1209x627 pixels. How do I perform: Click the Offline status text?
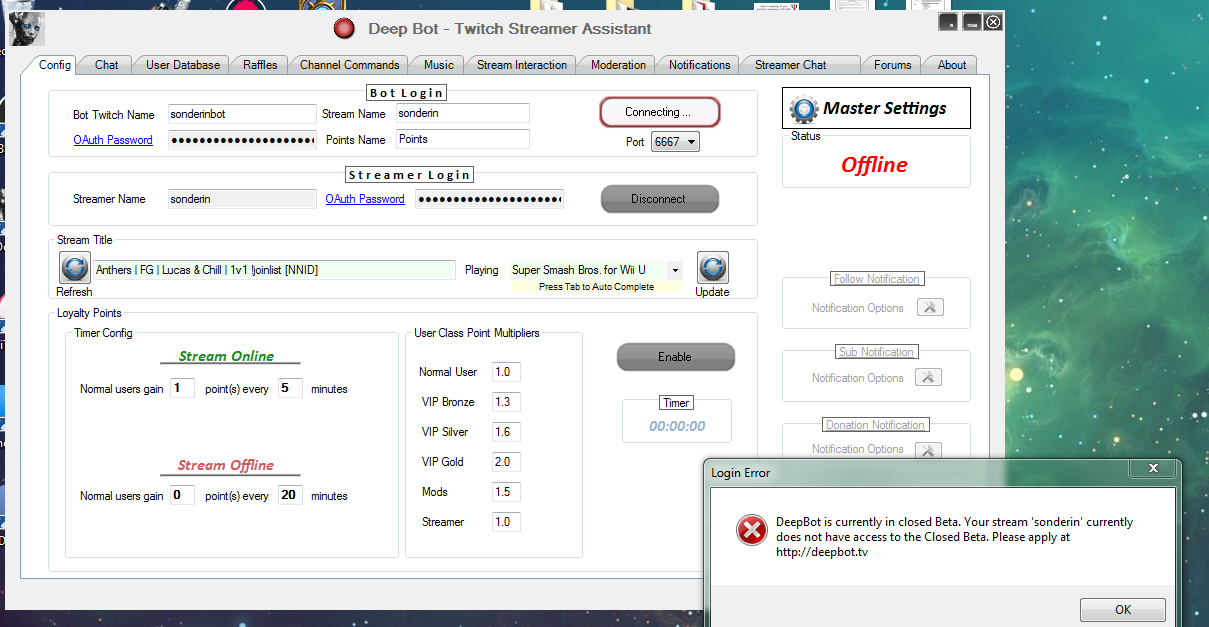(874, 165)
